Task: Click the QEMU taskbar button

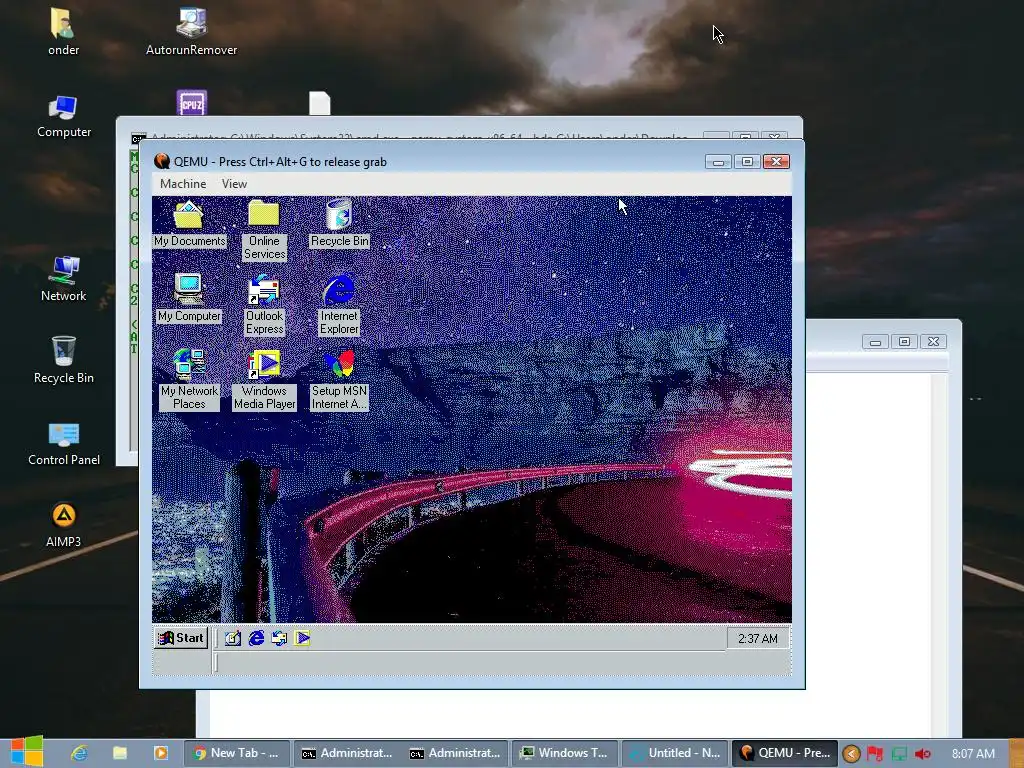Action: tap(784, 753)
